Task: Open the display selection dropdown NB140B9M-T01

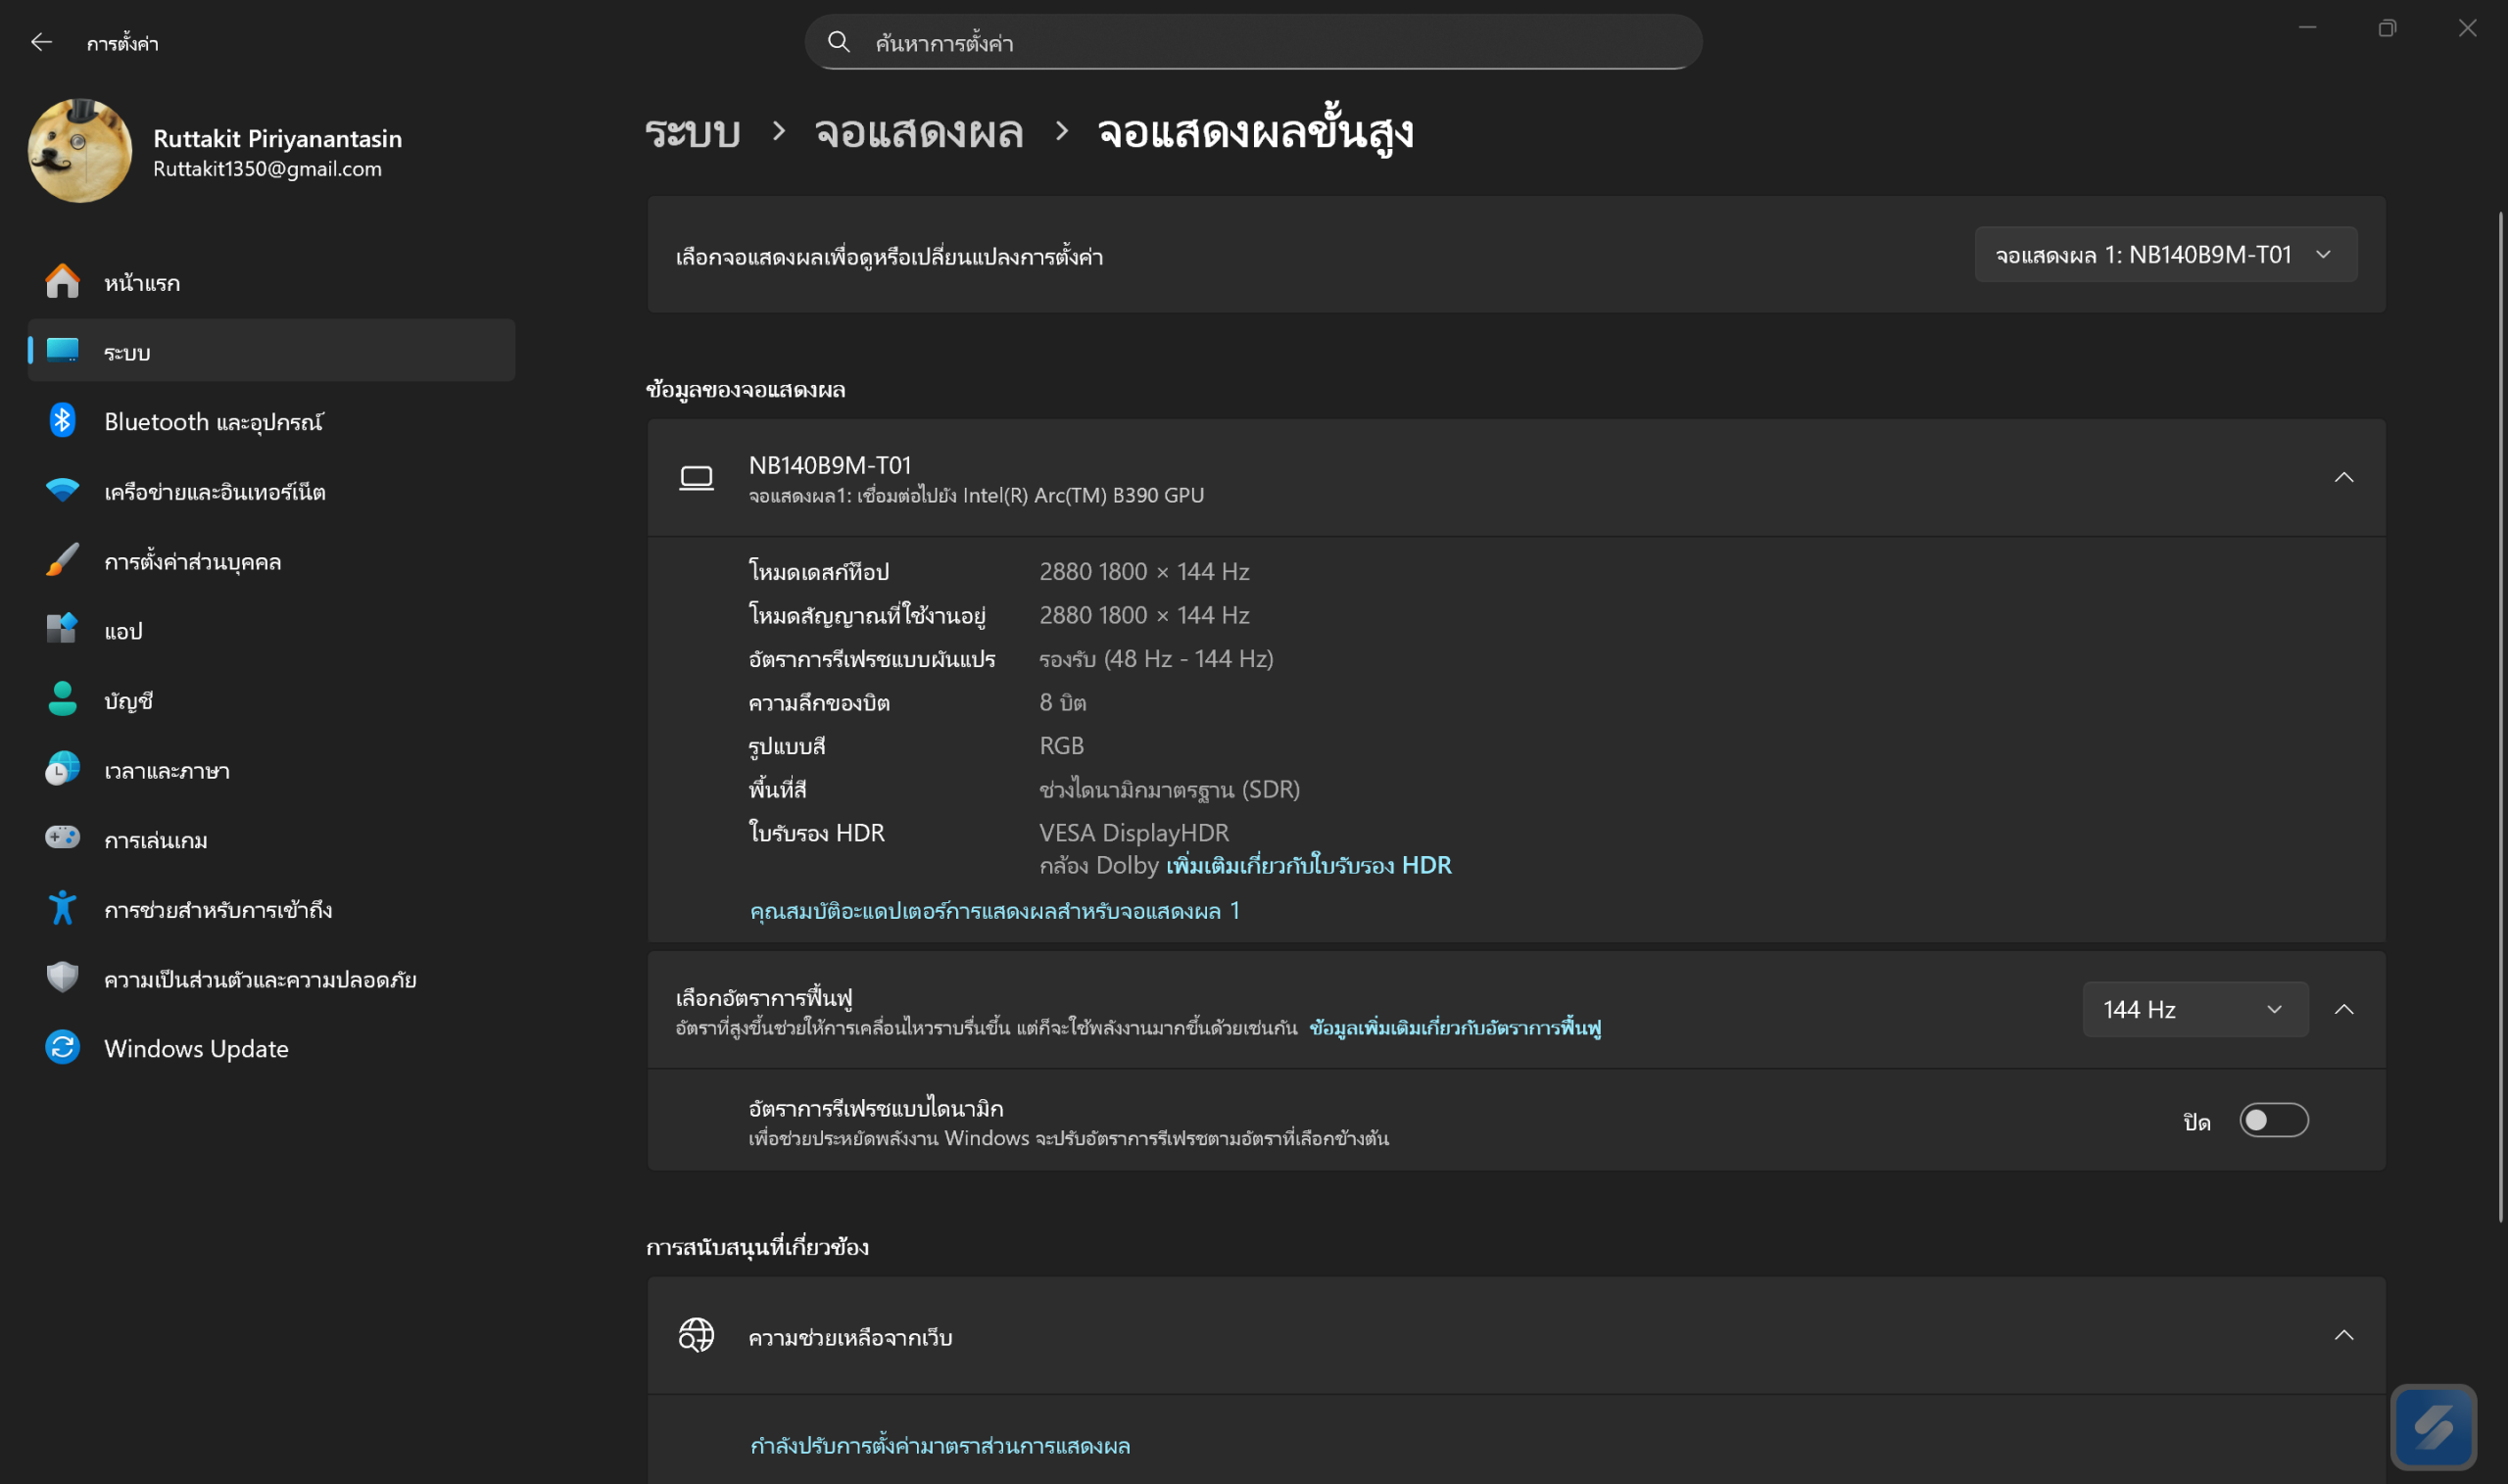Action: coord(2165,255)
